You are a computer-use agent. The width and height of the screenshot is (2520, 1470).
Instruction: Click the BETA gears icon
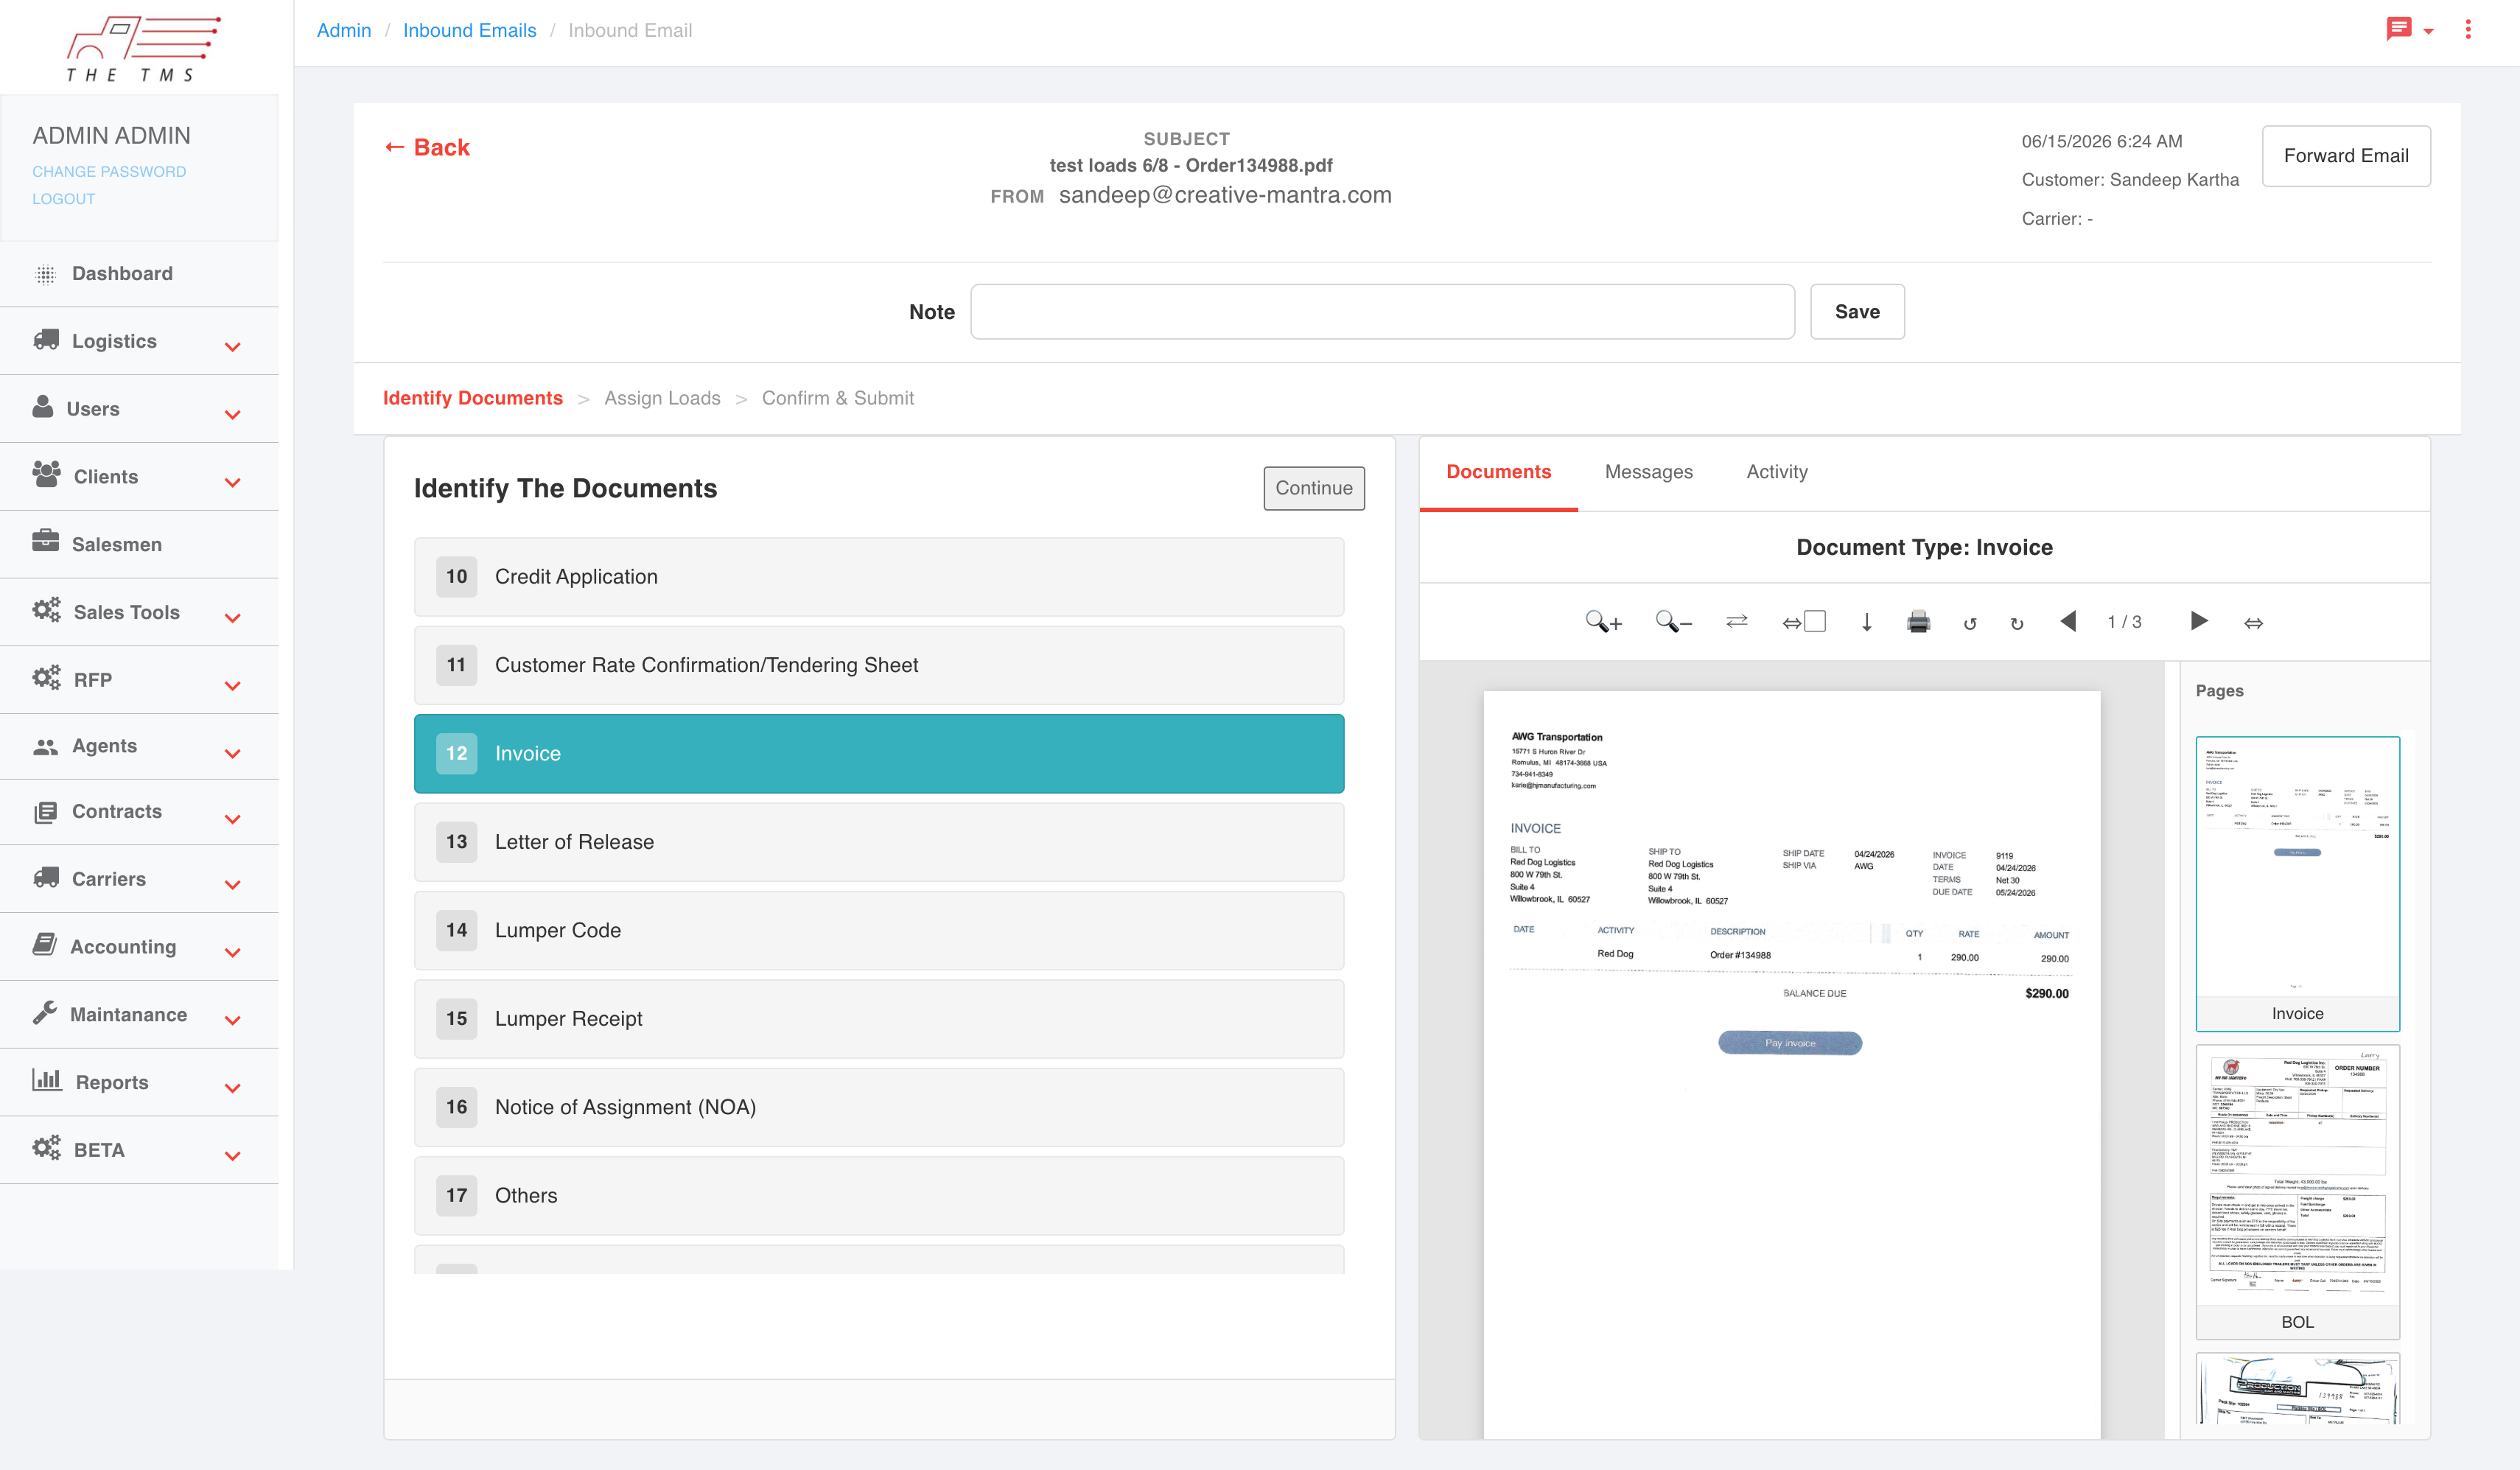point(46,1148)
